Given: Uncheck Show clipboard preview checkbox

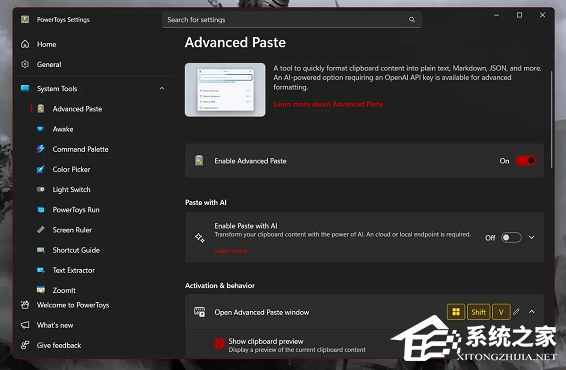Looking at the screenshot, I should point(219,344).
